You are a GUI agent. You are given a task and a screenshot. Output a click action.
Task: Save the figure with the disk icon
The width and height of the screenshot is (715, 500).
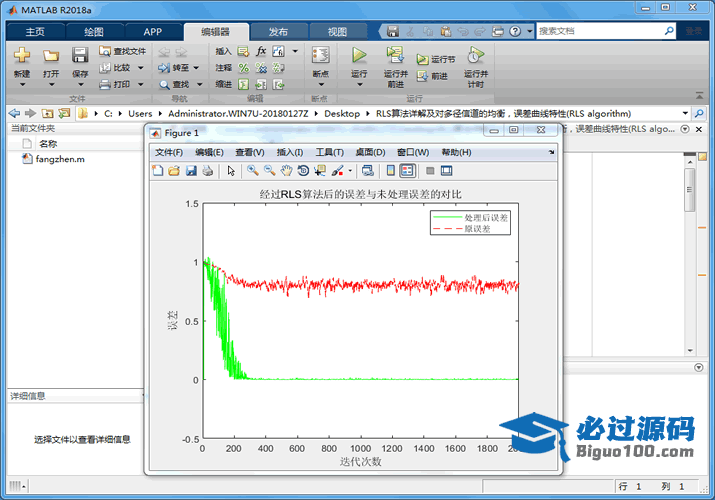(x=191, y=171)
